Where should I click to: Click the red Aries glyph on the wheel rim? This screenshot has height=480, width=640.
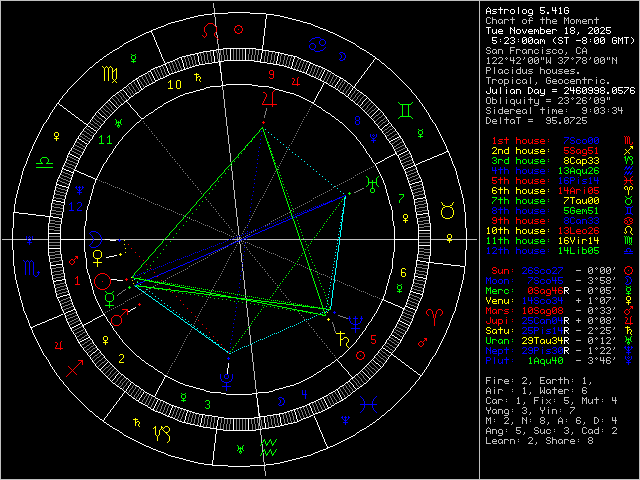point(435,316)
